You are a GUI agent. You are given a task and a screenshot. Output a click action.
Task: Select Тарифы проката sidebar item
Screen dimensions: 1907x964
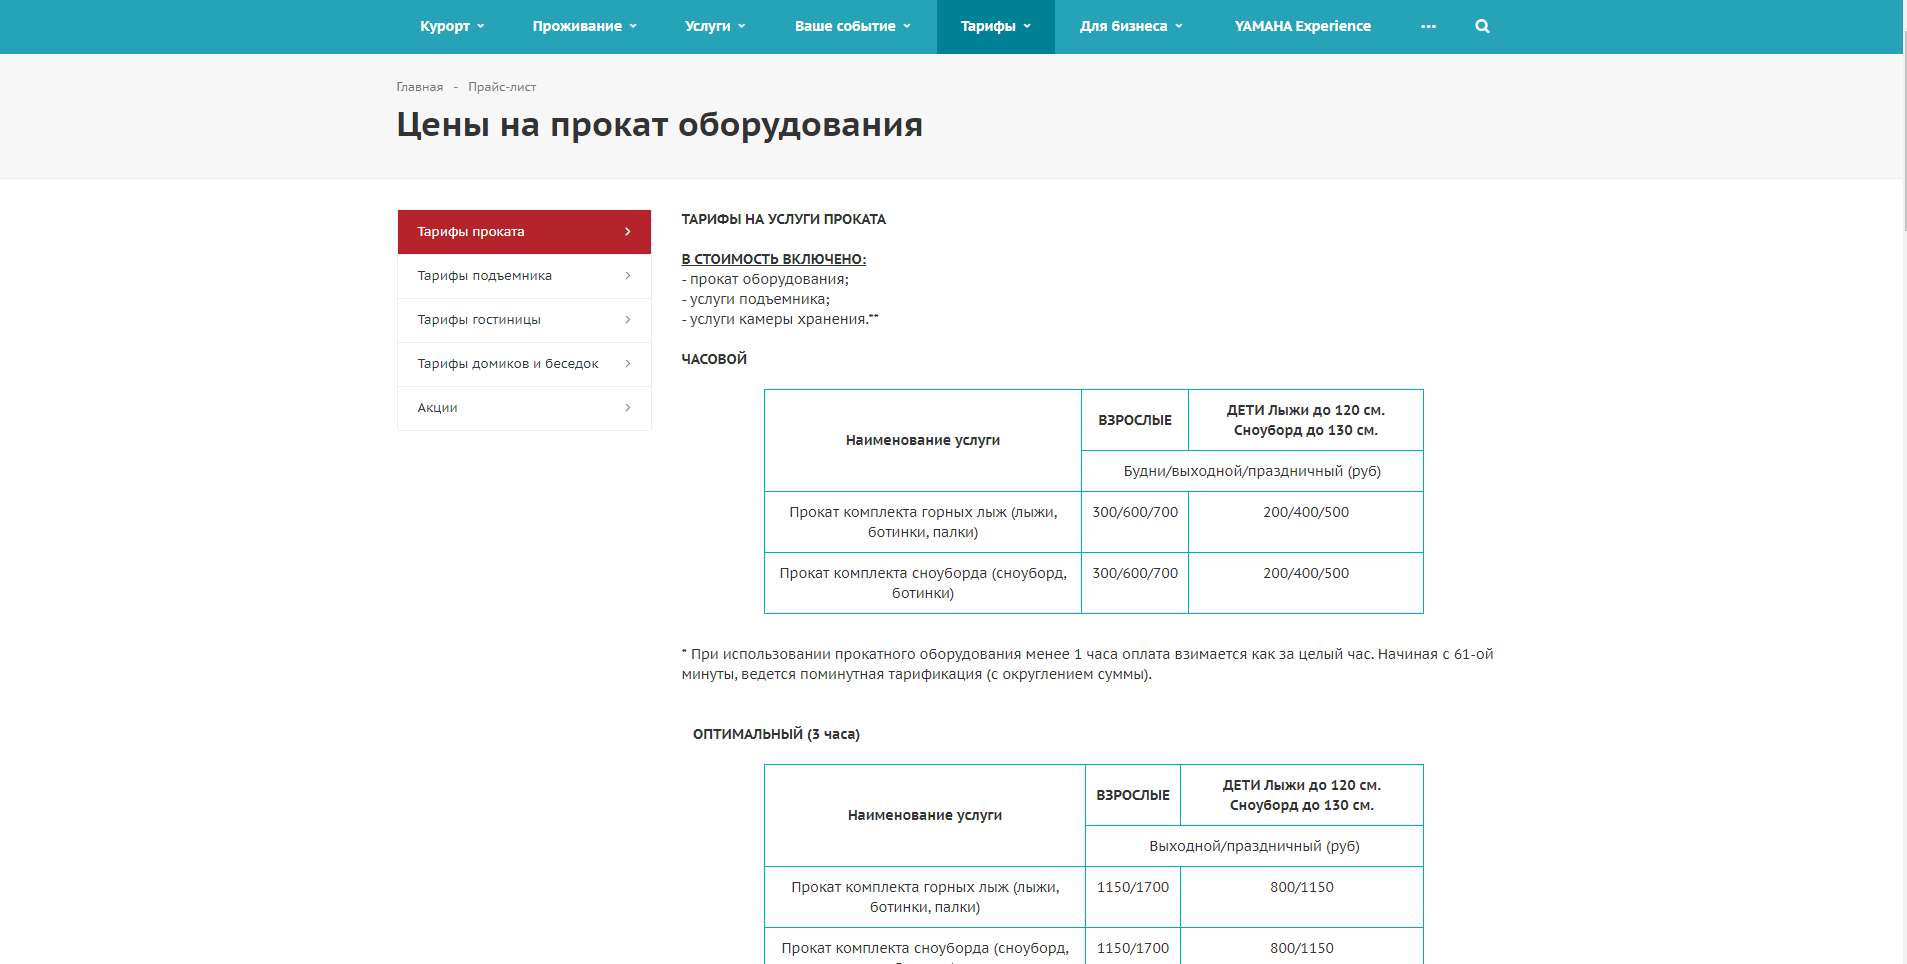pyautogui.click(x=524, y=232)
